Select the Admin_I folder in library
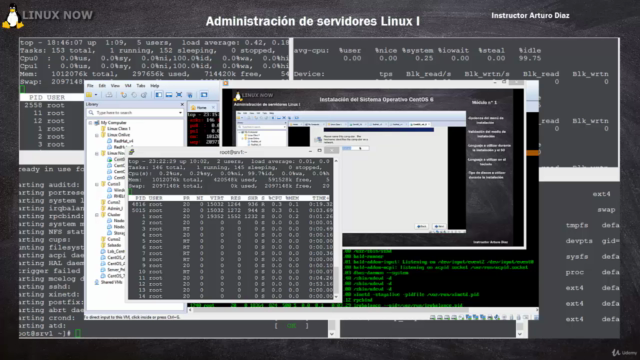The width and height of the screenshot is (640, 360). point(116,209)
